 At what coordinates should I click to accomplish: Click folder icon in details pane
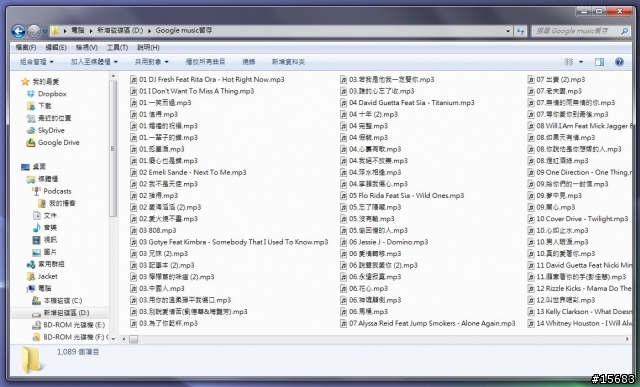(x=32, y=359)
